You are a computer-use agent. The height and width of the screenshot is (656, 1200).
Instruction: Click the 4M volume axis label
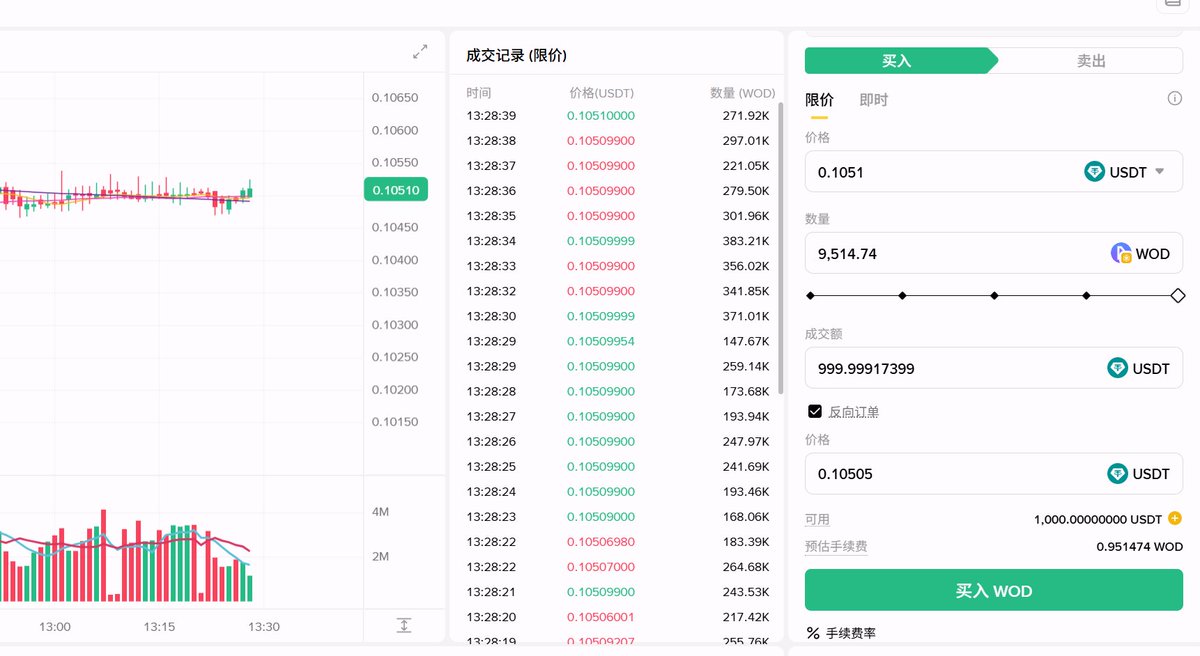click(380, 512)
